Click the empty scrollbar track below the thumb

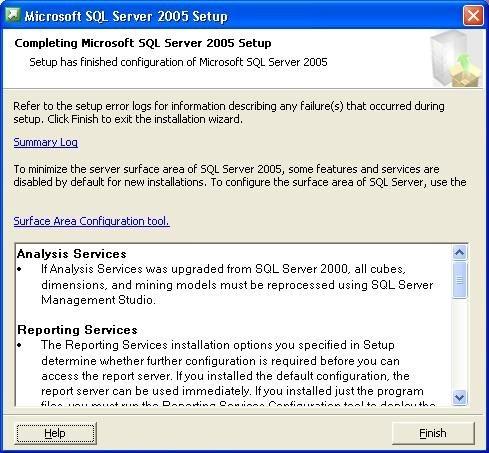click(460, 344)
